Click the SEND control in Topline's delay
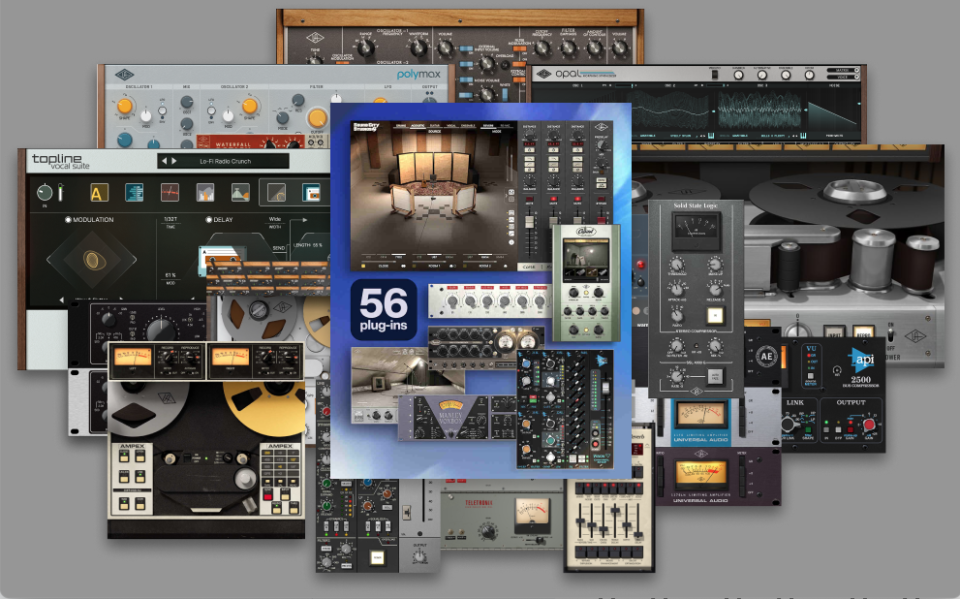 278,248
